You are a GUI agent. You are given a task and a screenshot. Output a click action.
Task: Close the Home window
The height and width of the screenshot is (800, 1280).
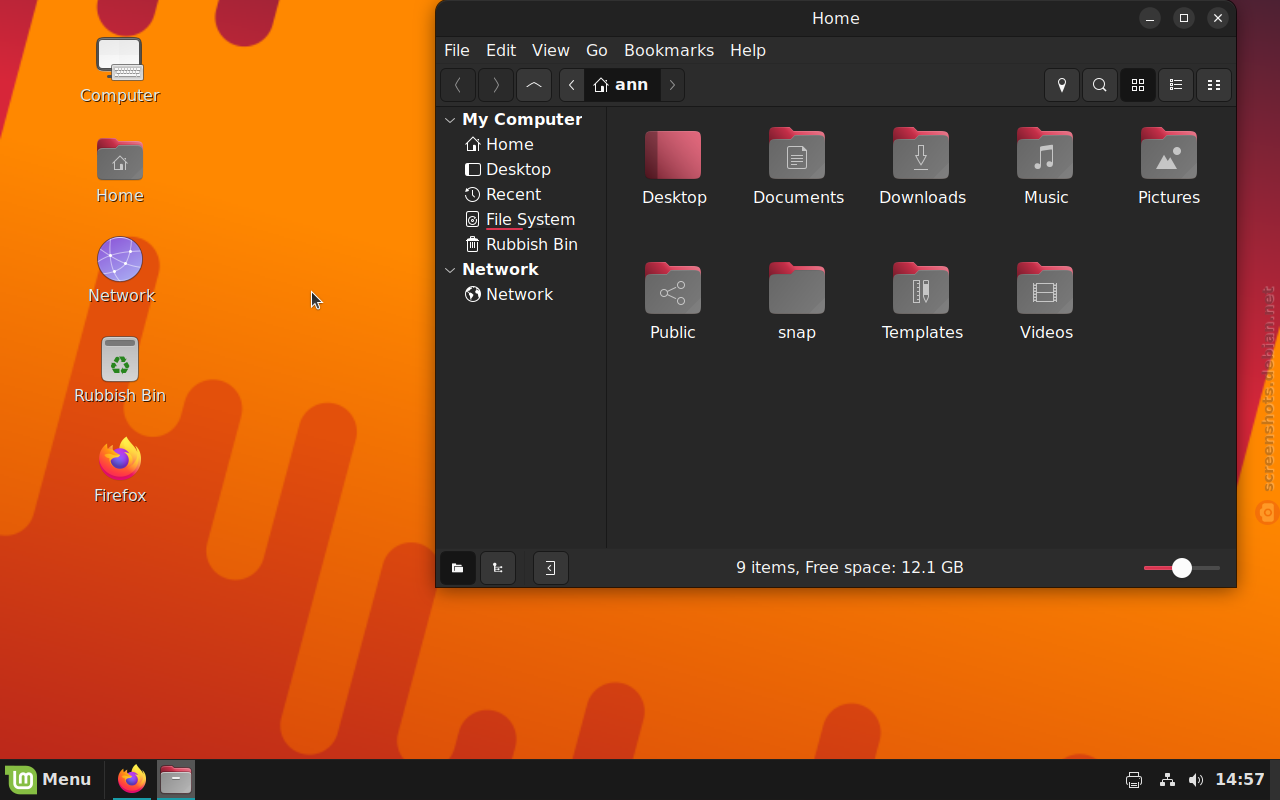point(1218,18)
